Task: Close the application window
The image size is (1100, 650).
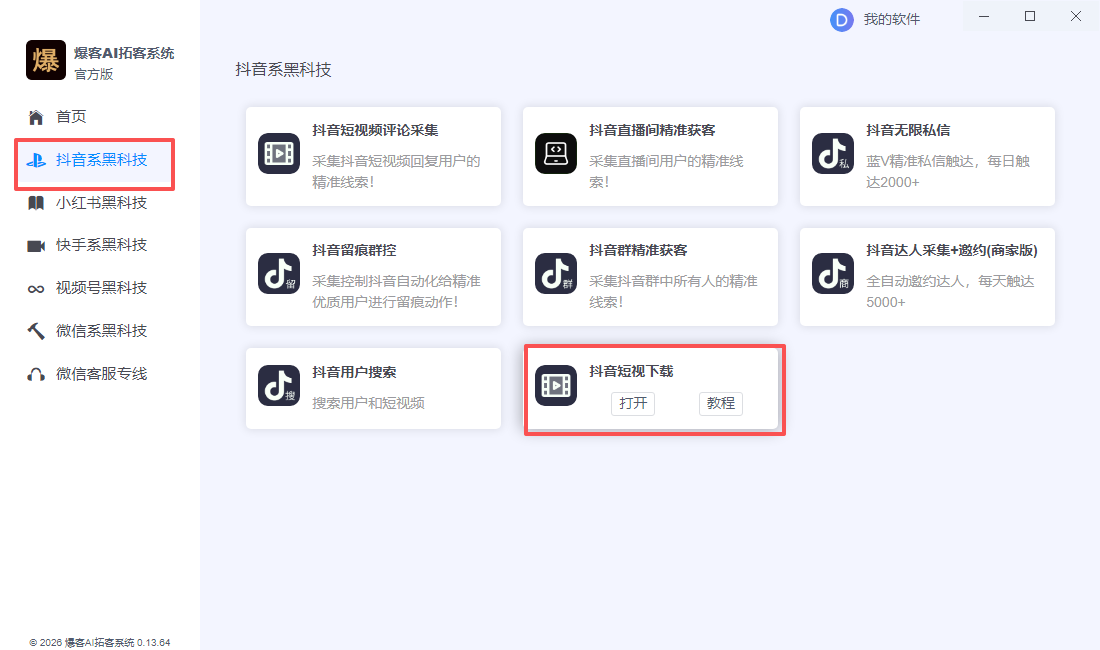Action: point(1075,16)
